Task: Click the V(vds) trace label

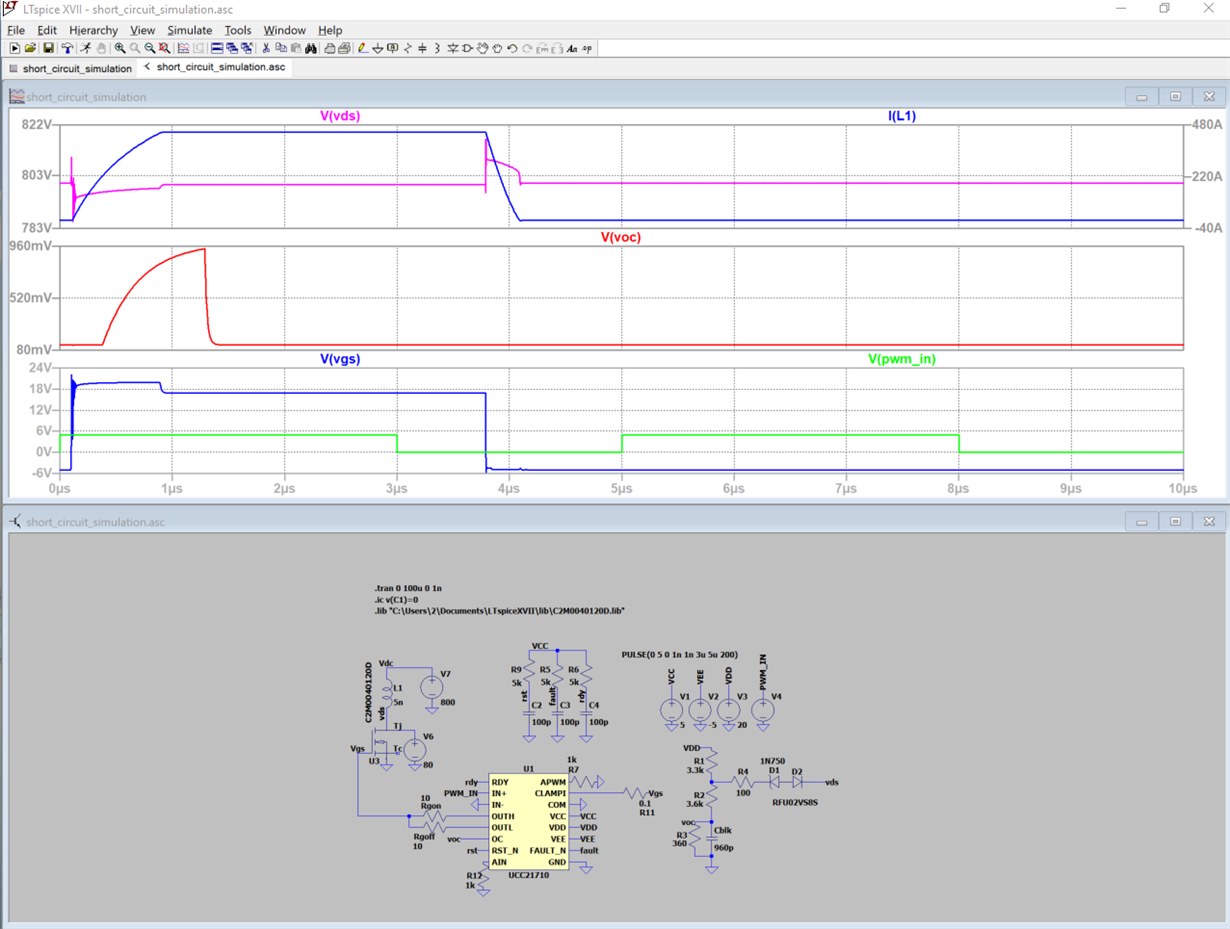Action: (340, 116)
